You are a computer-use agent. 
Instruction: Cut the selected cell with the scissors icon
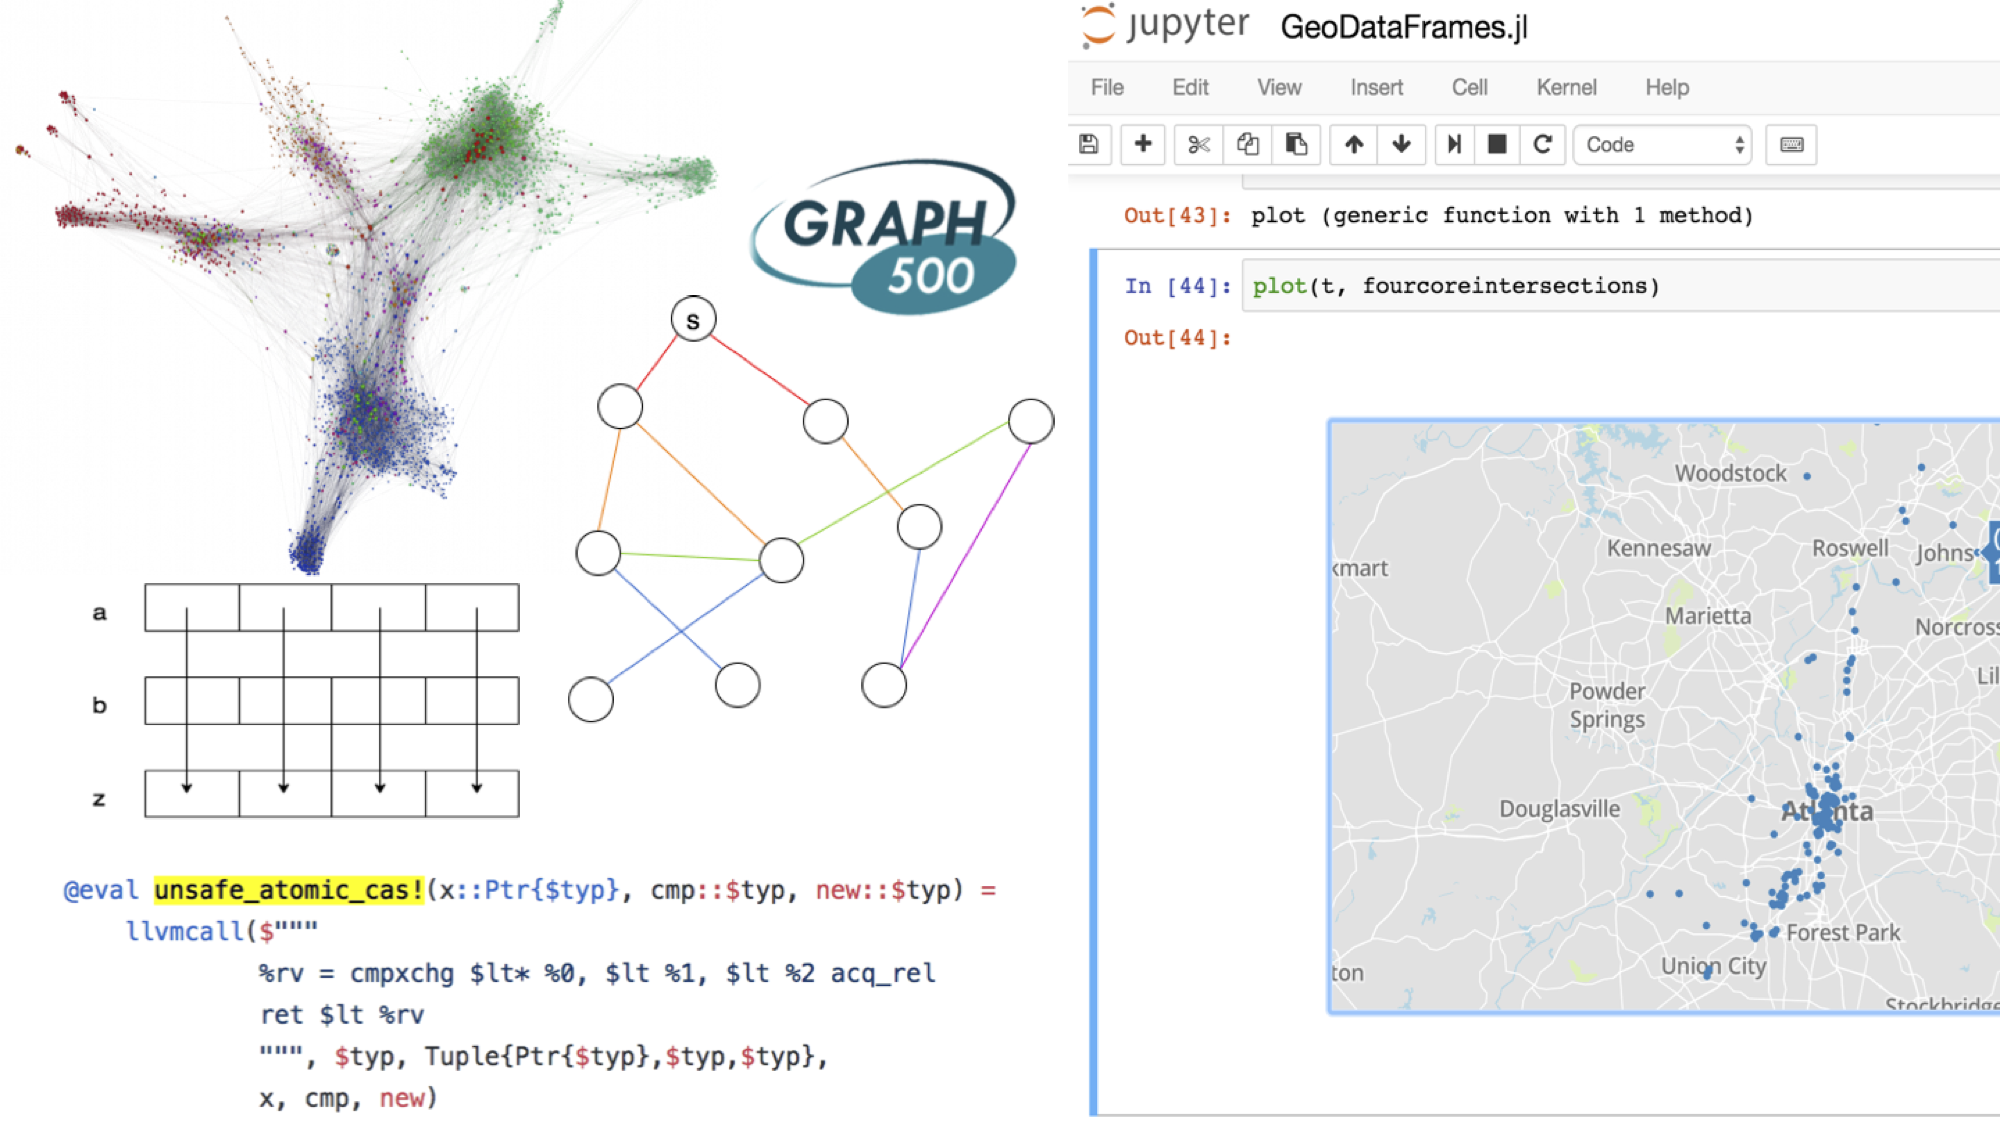click(1198, 145)
